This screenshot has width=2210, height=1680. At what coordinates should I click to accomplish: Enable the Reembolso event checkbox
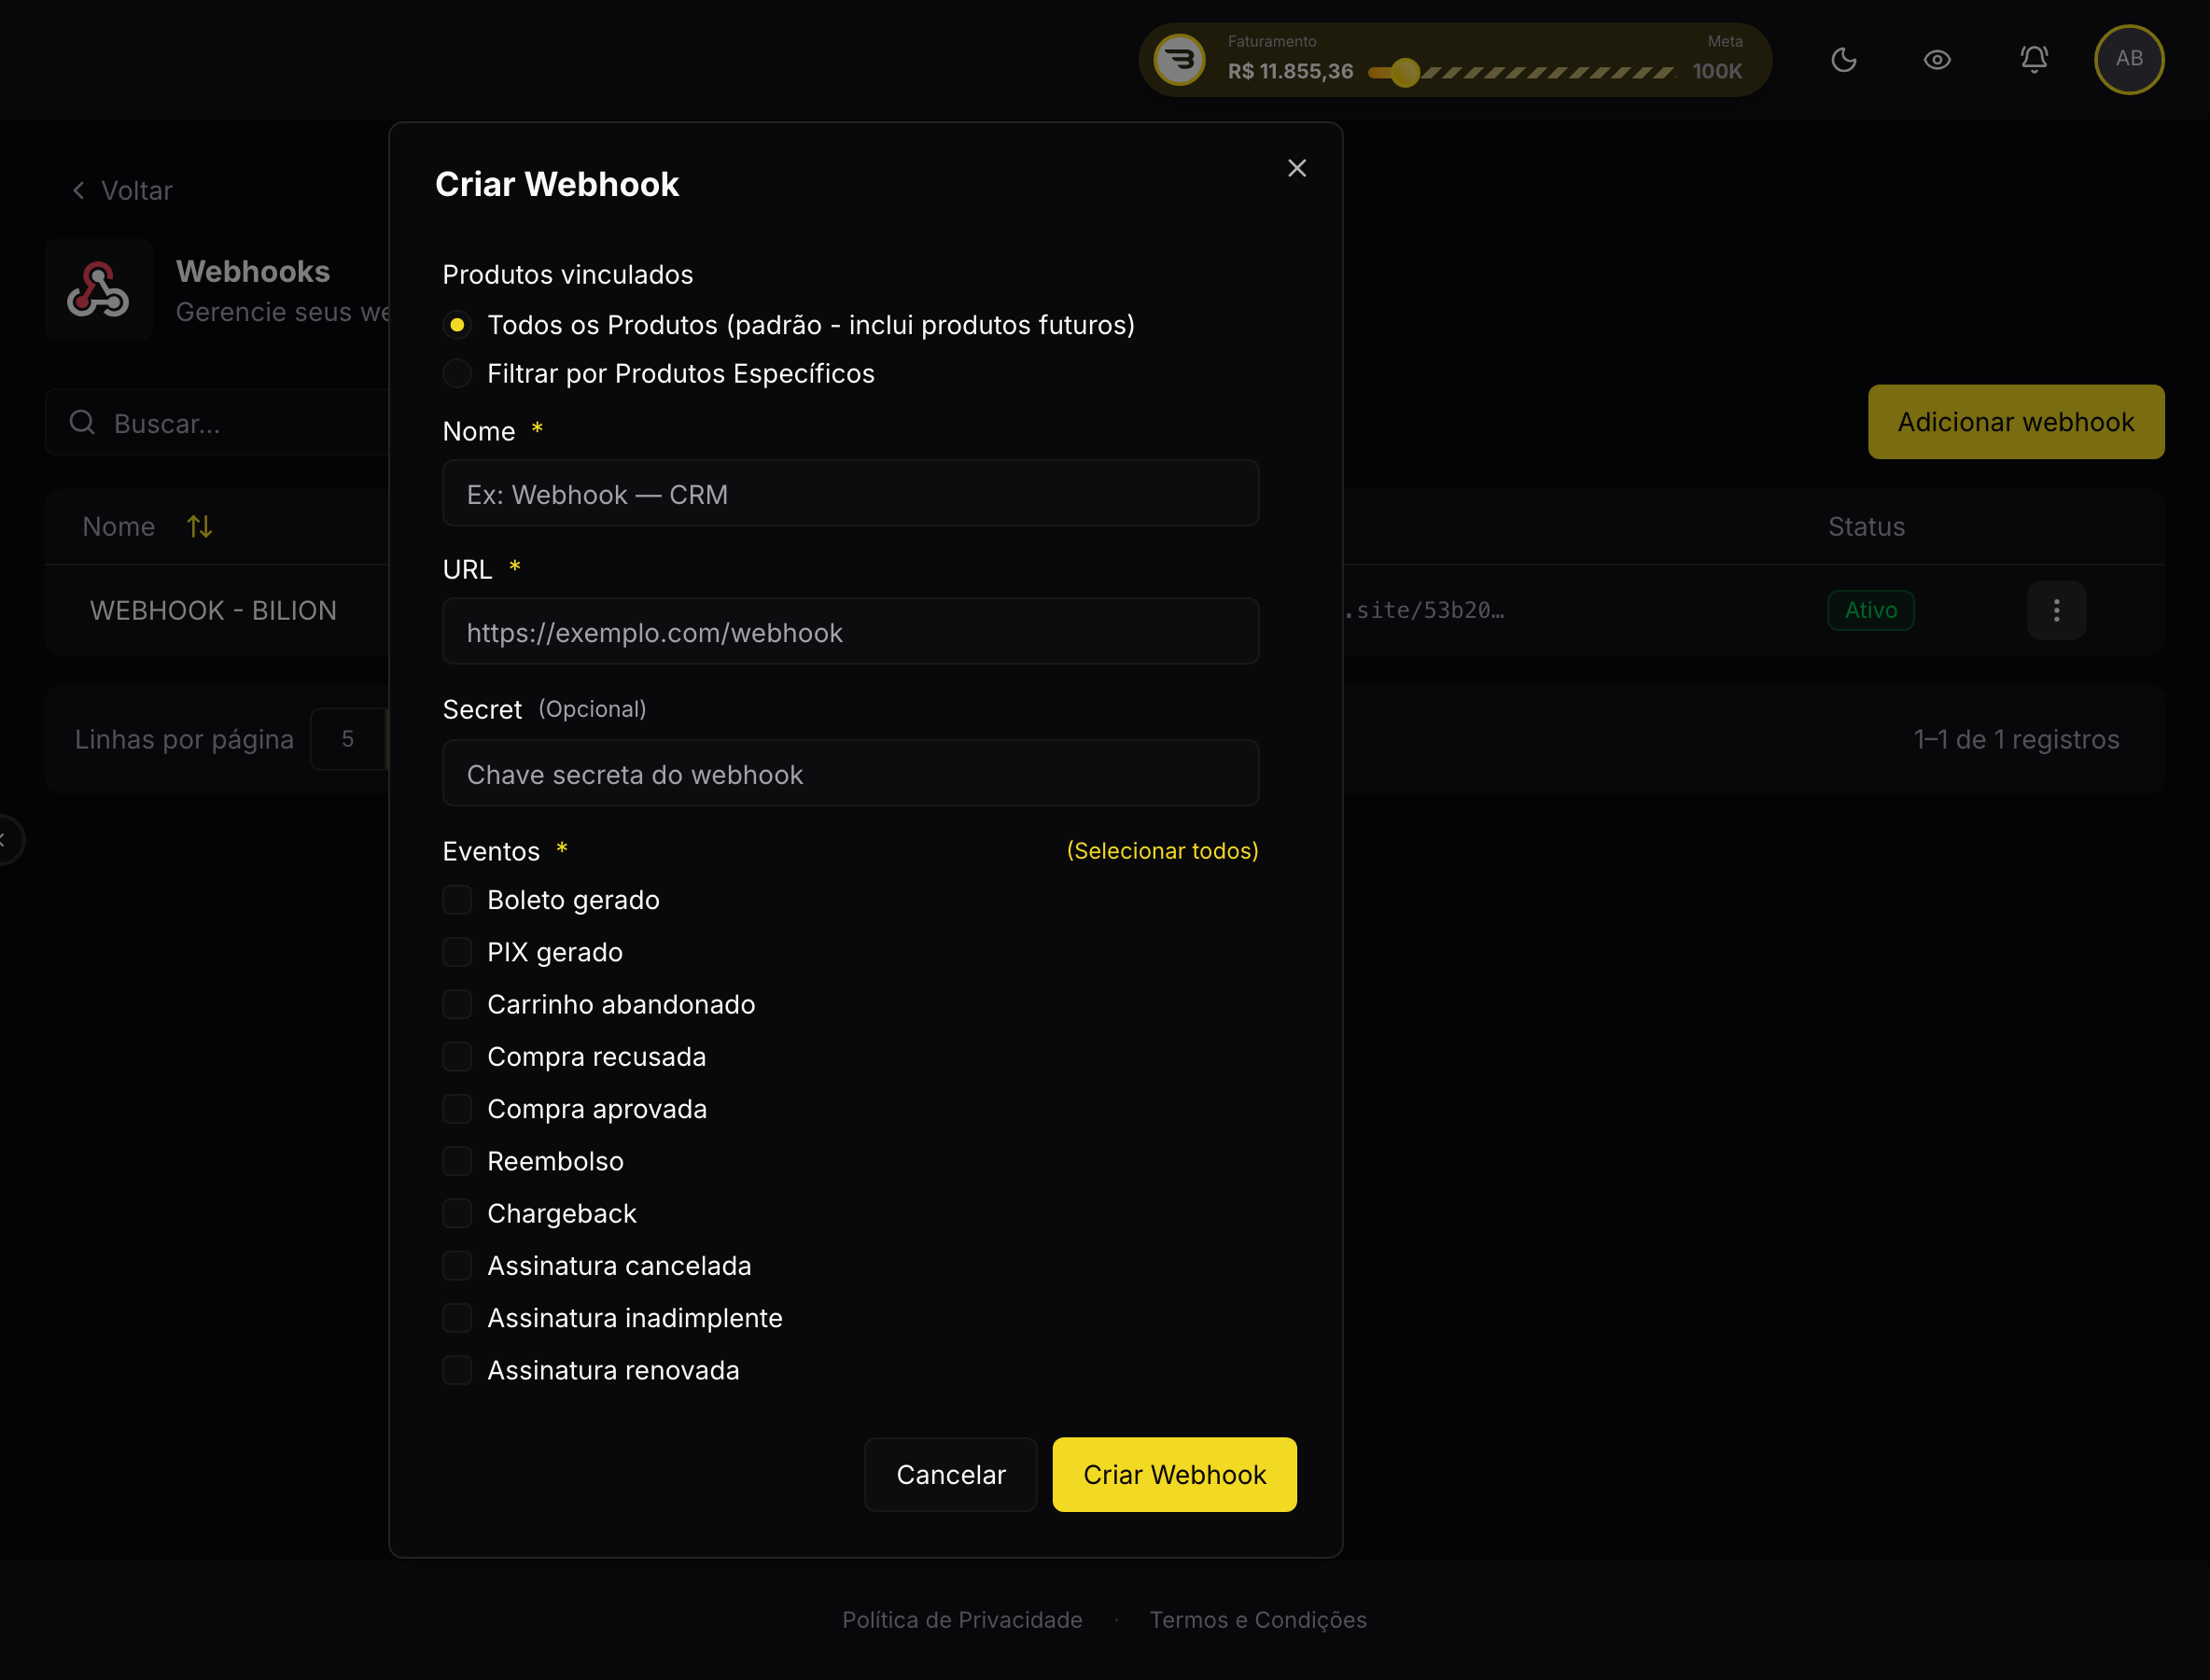pyautogui.click(x=457, y=1161)
